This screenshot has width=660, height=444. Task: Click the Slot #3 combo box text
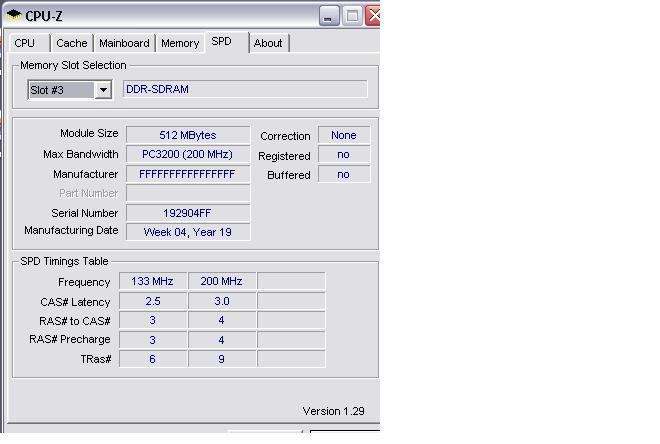coord(61,90)
